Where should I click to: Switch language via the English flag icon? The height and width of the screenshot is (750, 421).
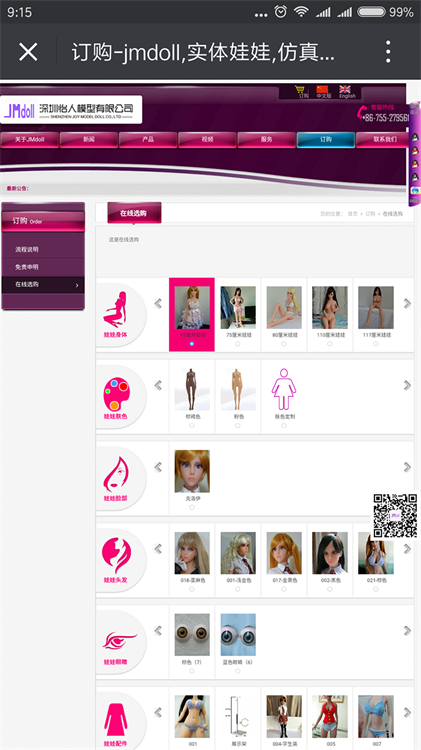pos(345,91)
